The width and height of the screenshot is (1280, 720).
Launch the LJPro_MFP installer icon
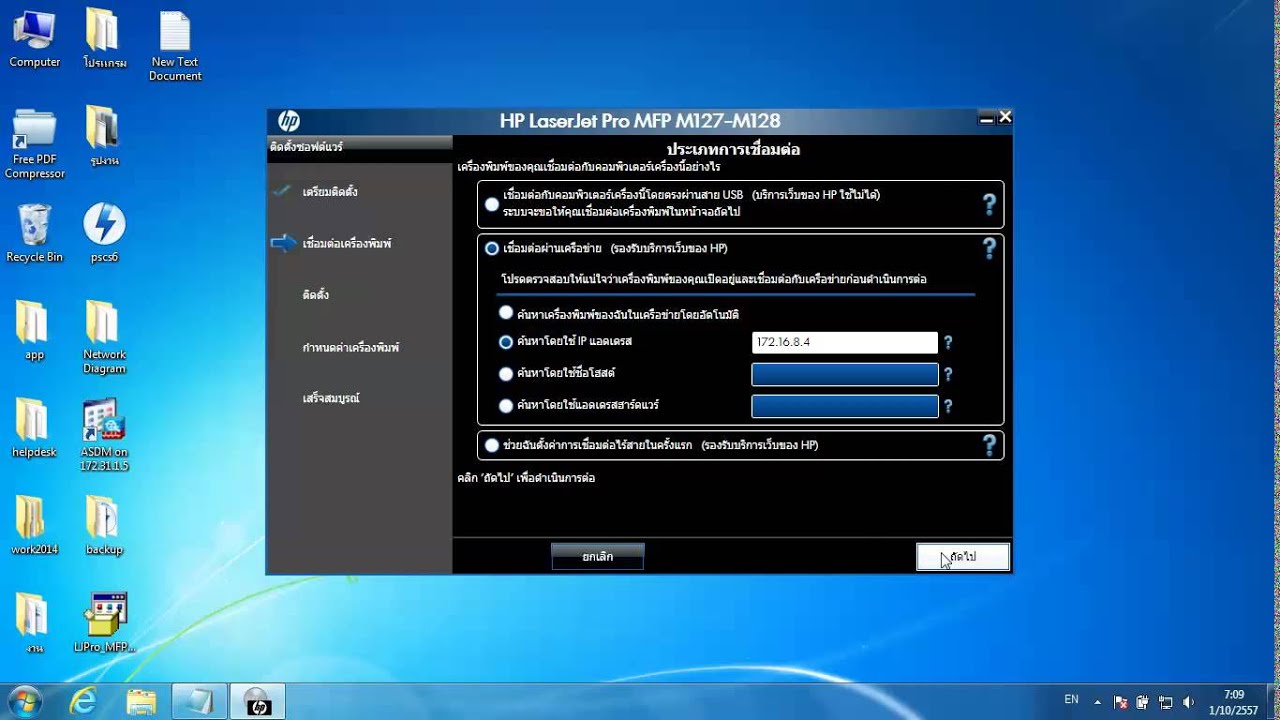pos(104,623)
